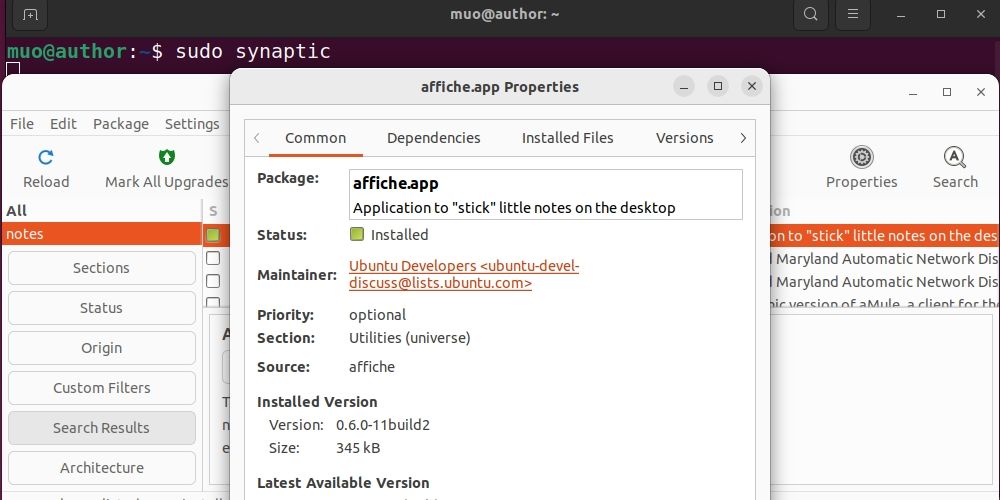The image size is (1000, 500).
Task: Toggle the installed package status checkbox
Action: (213, 235)
